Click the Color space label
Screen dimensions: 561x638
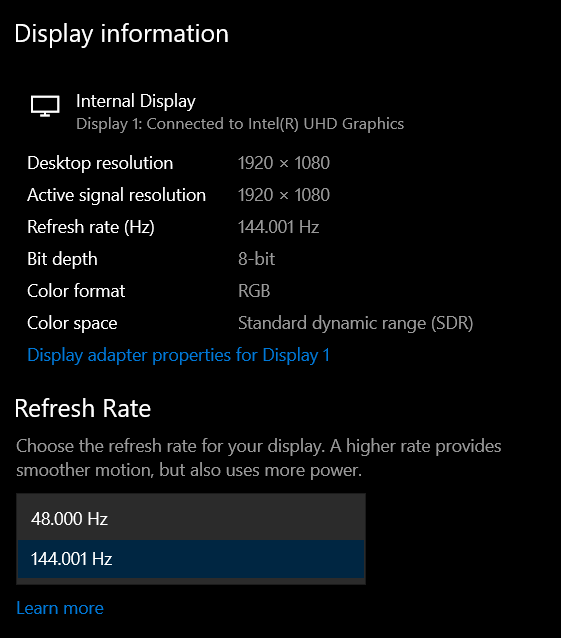pyautogui.click(x=72, y=323)
